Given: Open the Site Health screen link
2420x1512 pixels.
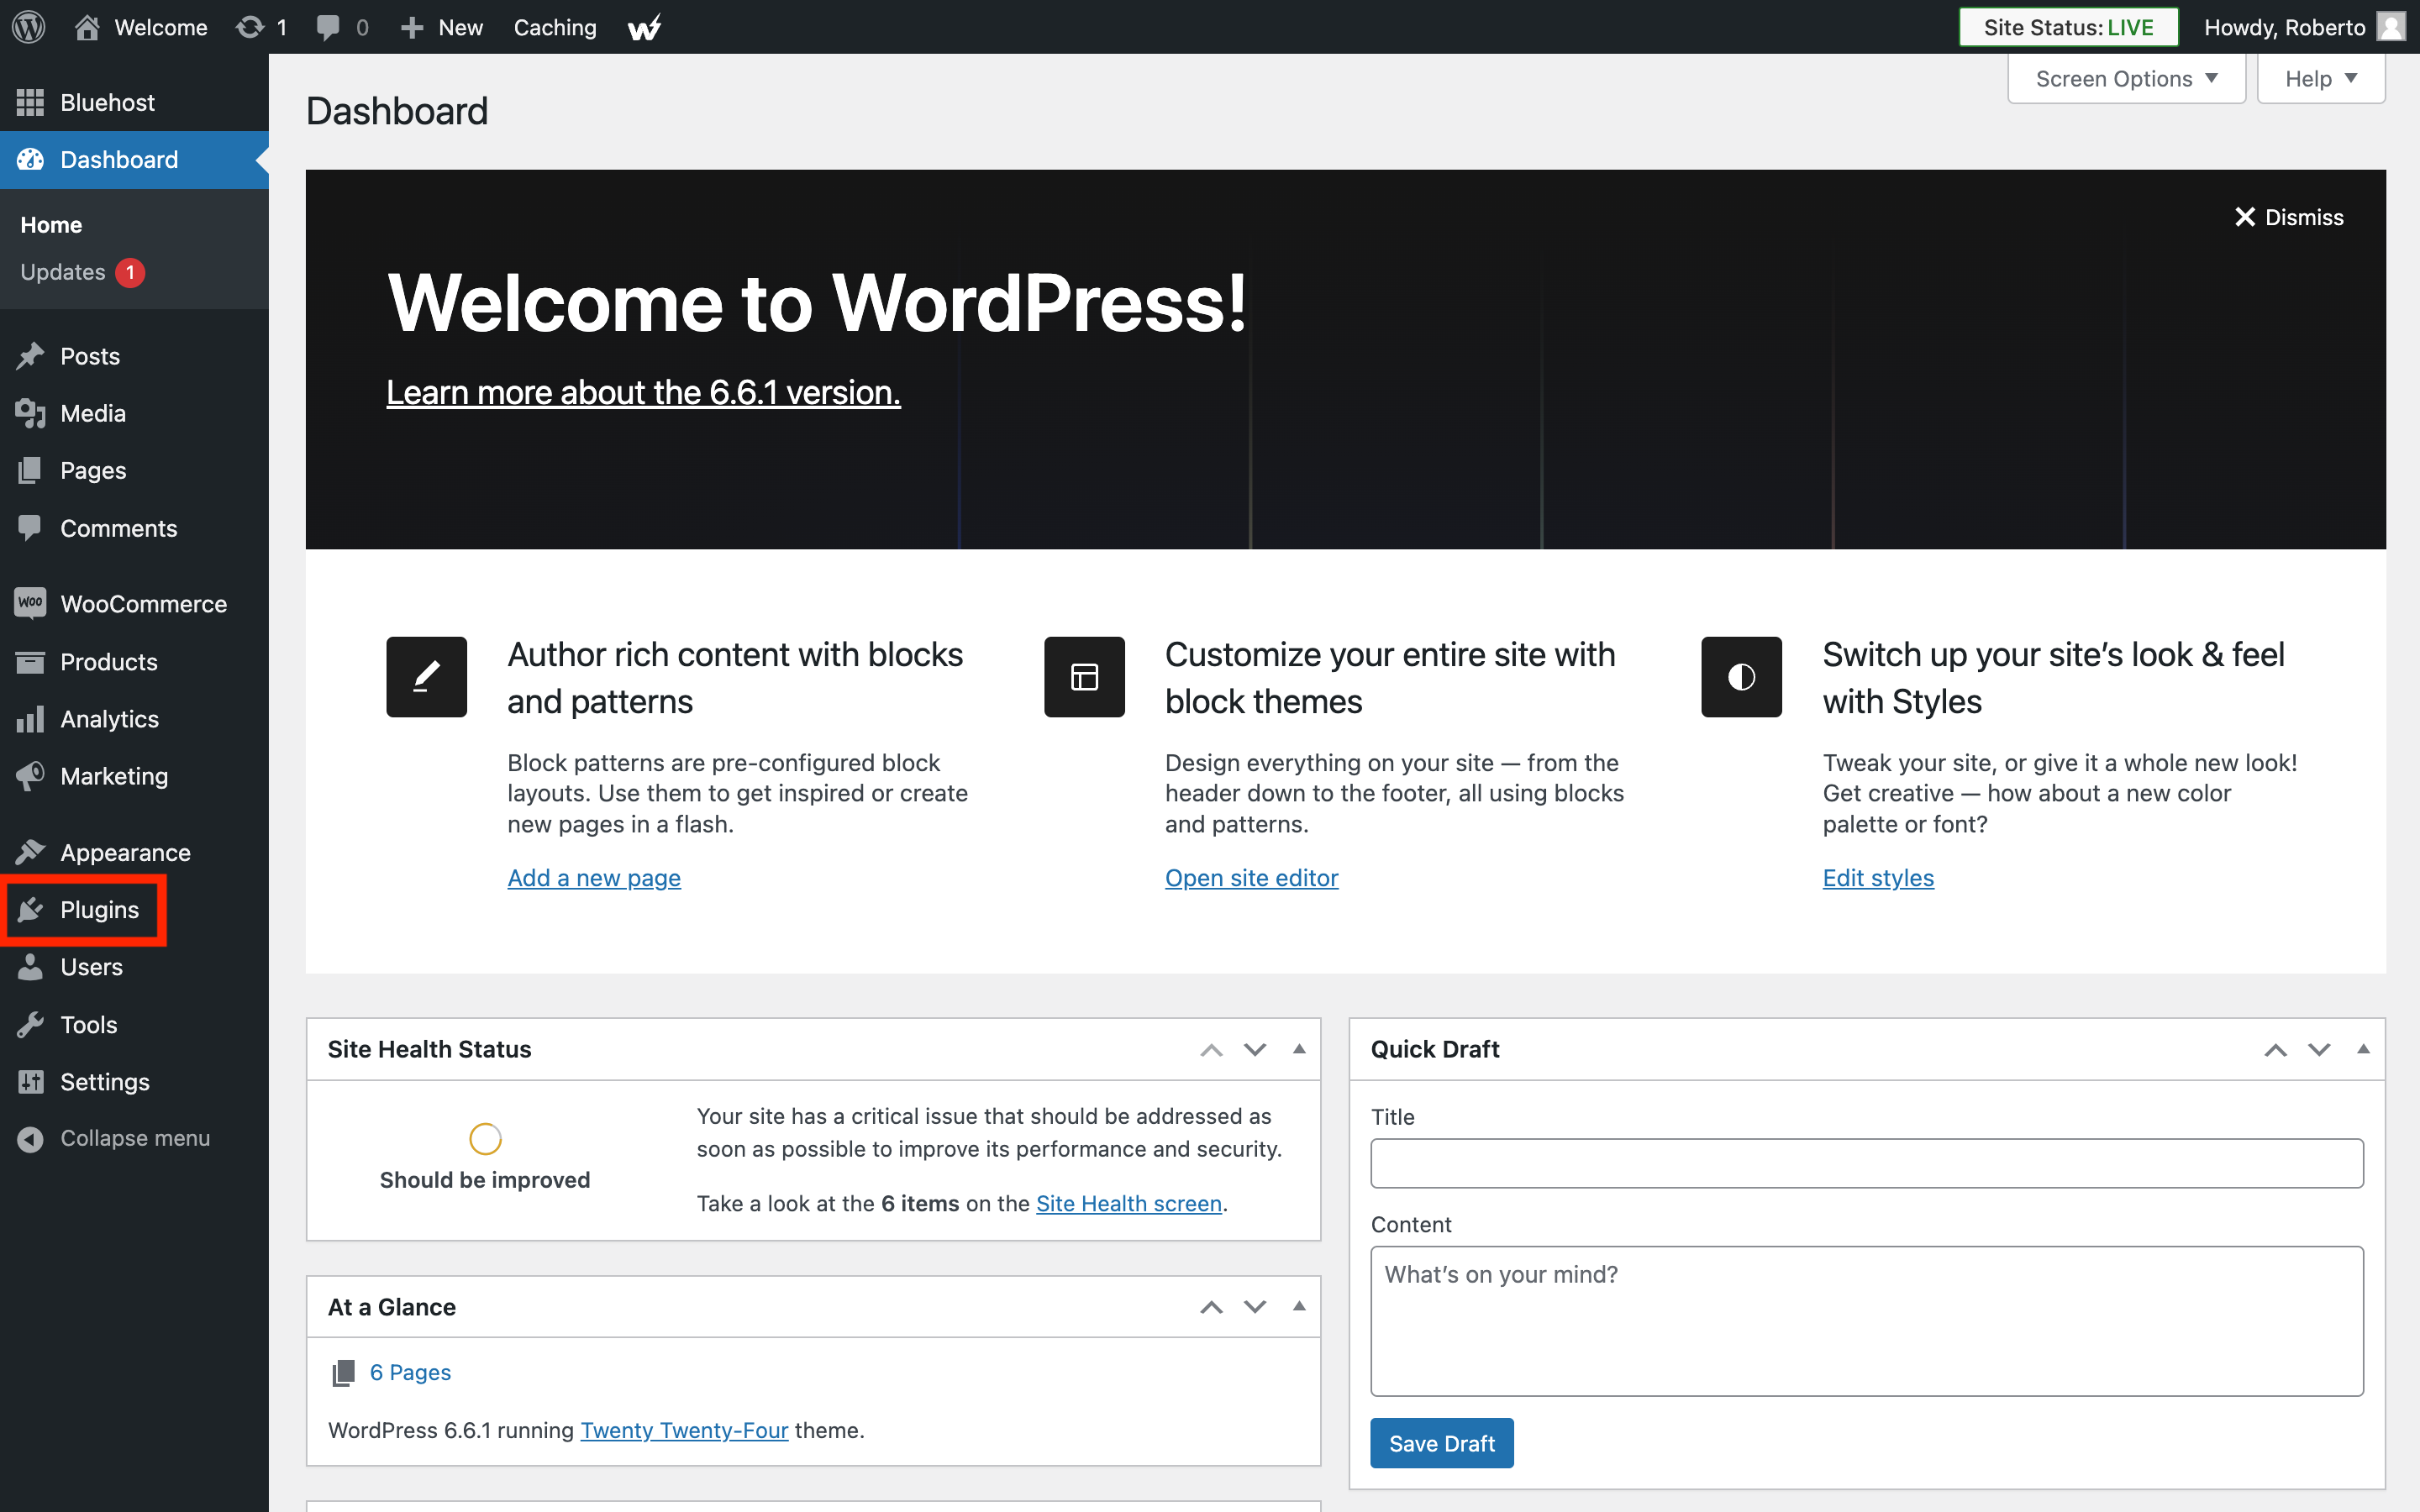Looking at the screenshot, I should 1129,1204.
